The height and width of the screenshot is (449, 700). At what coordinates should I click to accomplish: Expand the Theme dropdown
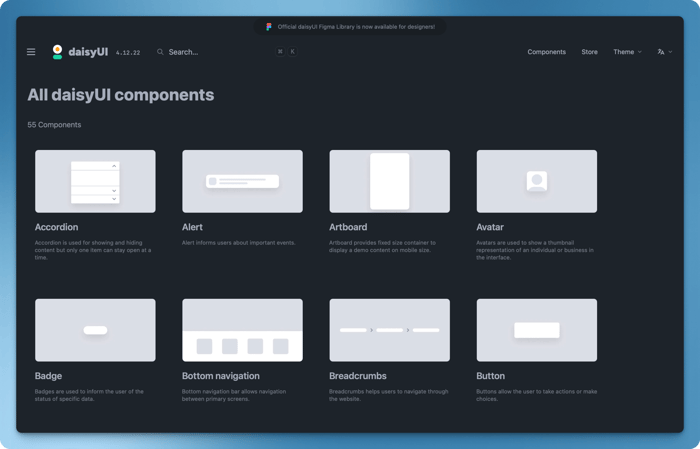coord(627,52)
